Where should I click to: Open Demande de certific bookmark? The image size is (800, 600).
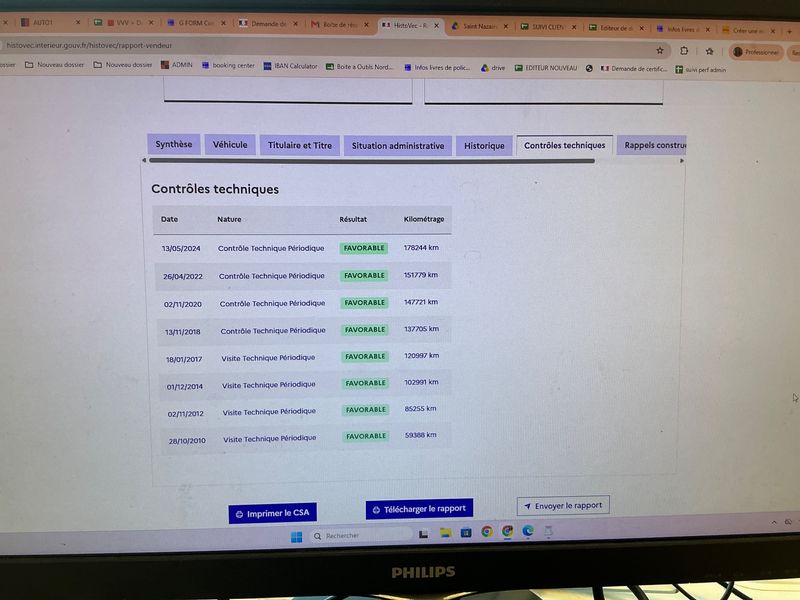coord(634,68)
